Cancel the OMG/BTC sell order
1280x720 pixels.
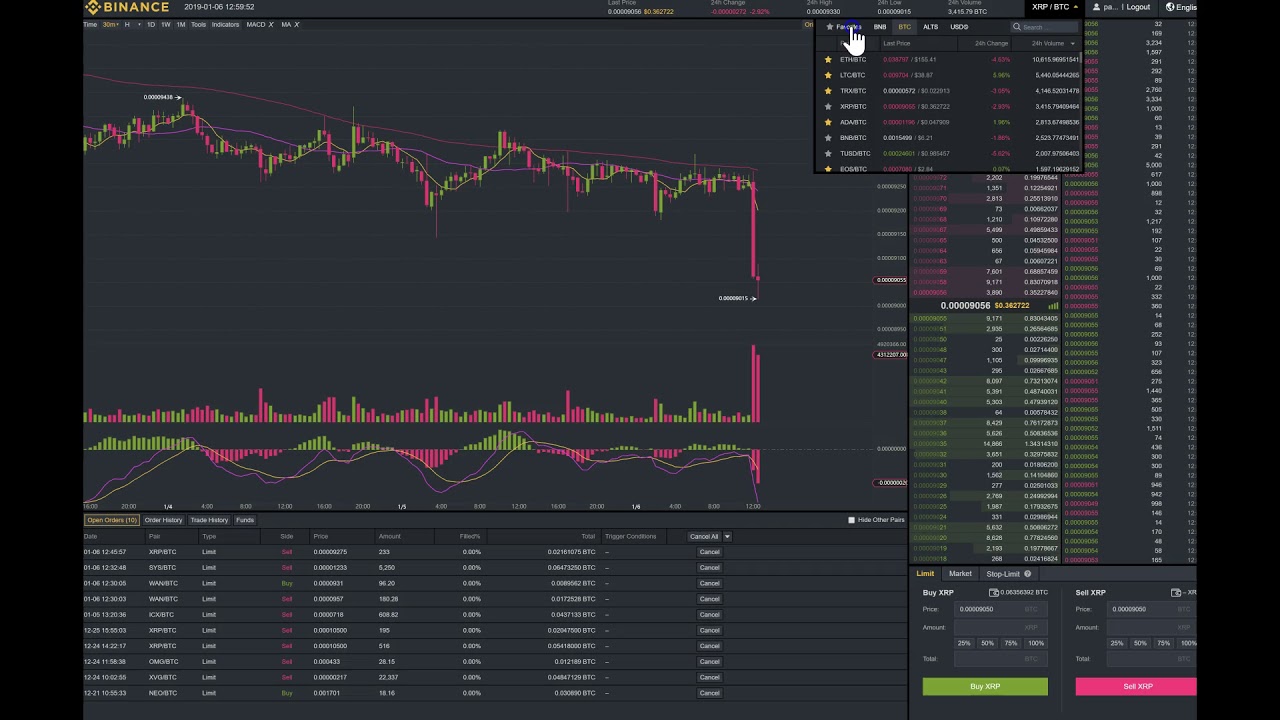[709, 662]
